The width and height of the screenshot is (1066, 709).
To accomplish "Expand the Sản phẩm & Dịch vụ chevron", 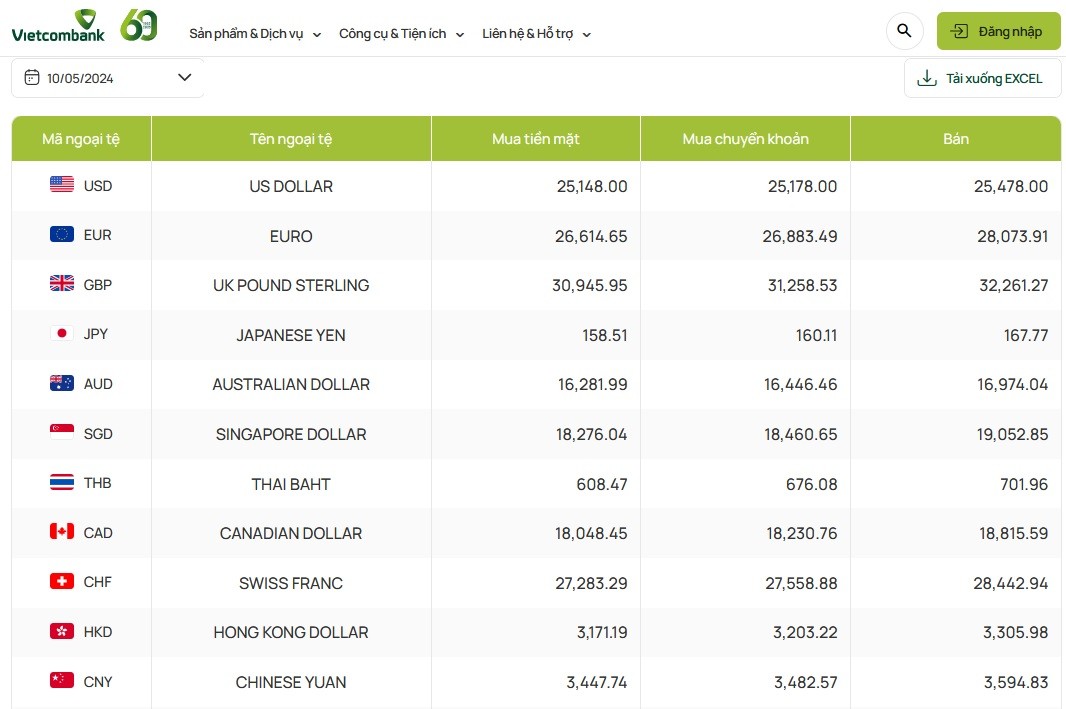I will coord(317,35).
